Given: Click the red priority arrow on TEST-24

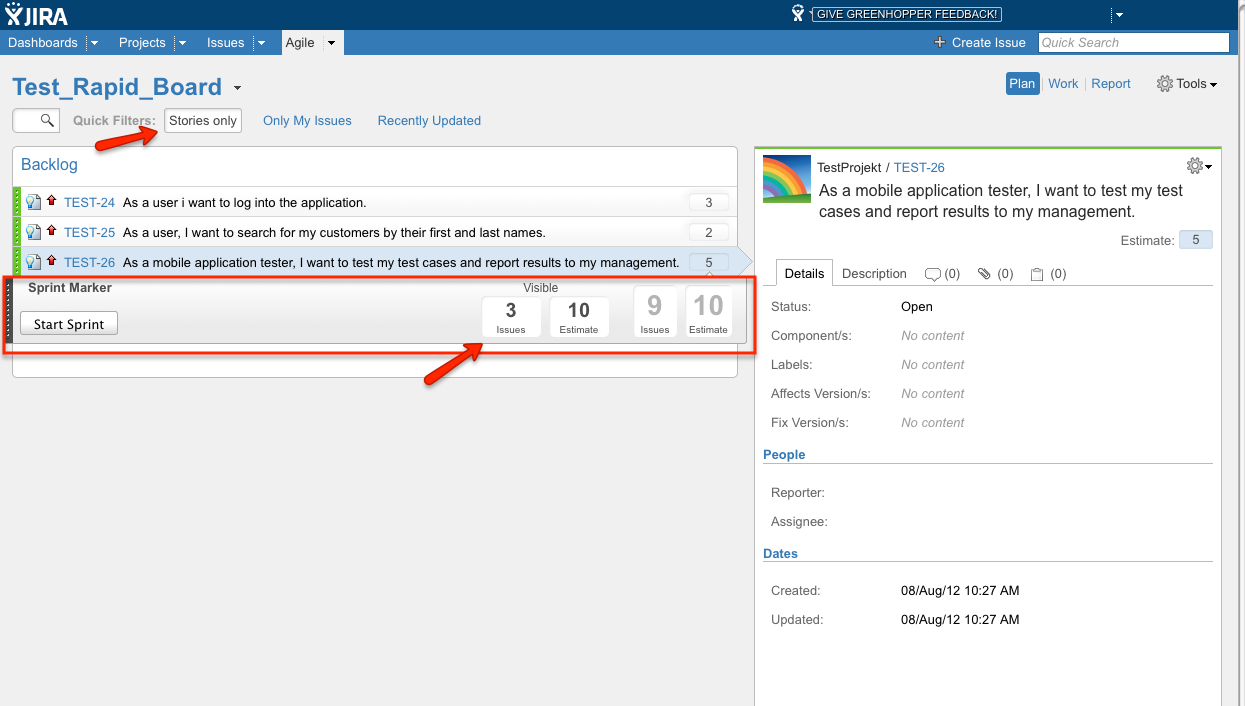Looking at the screenshot, I should tap(51, 201).
